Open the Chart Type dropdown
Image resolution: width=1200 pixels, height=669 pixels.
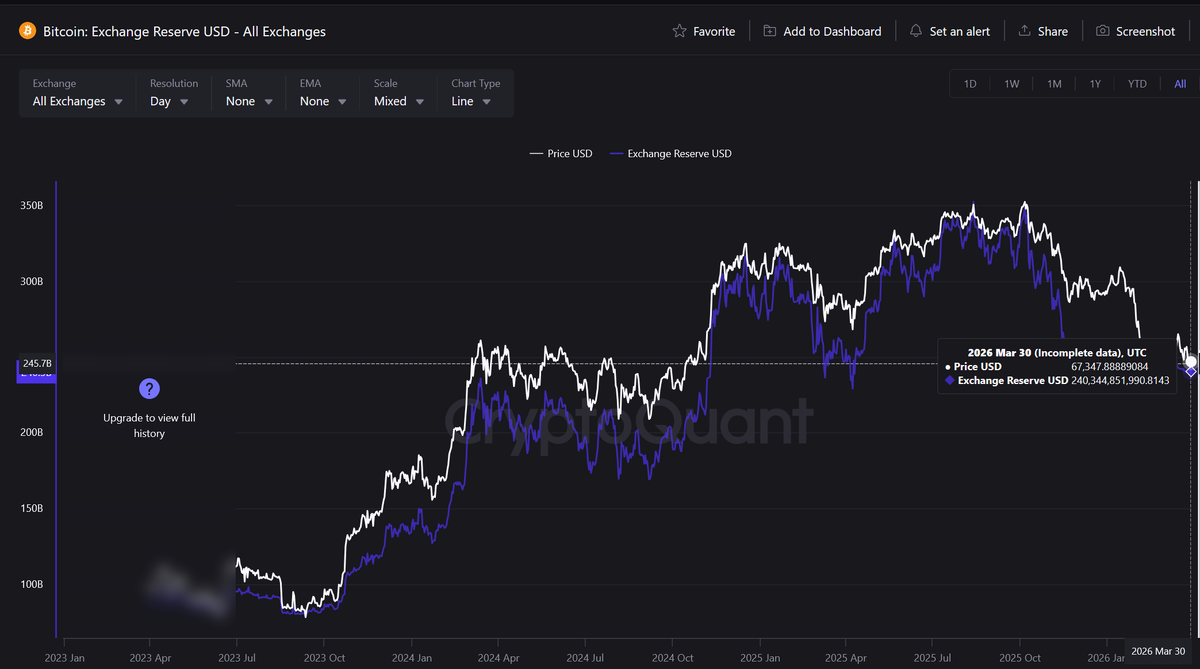(x=471, y=101)
